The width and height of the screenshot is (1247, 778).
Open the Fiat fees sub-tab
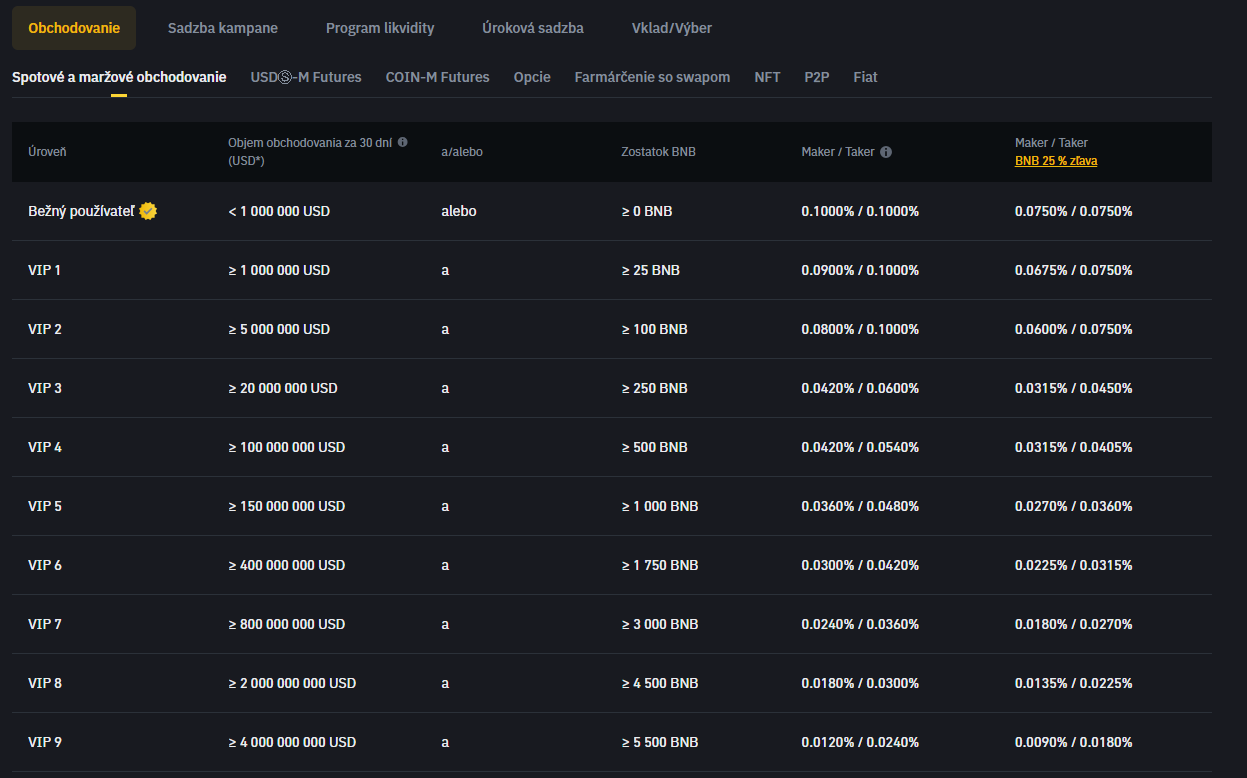865,77
